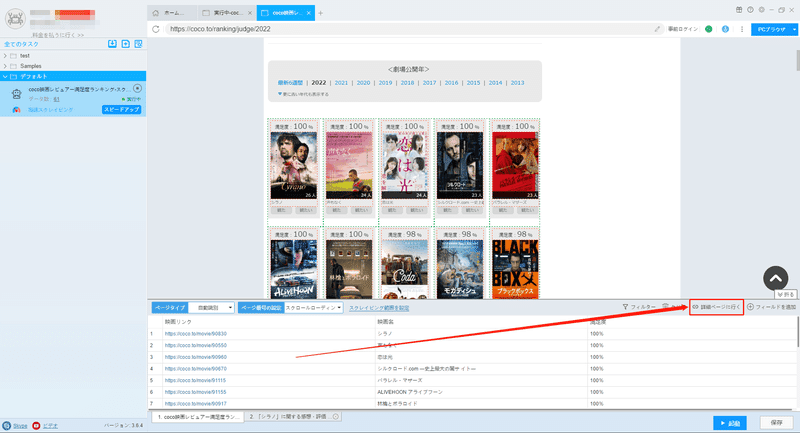800x433 pixels.
Task: Click the reload page icon
Action: [156, 29]
